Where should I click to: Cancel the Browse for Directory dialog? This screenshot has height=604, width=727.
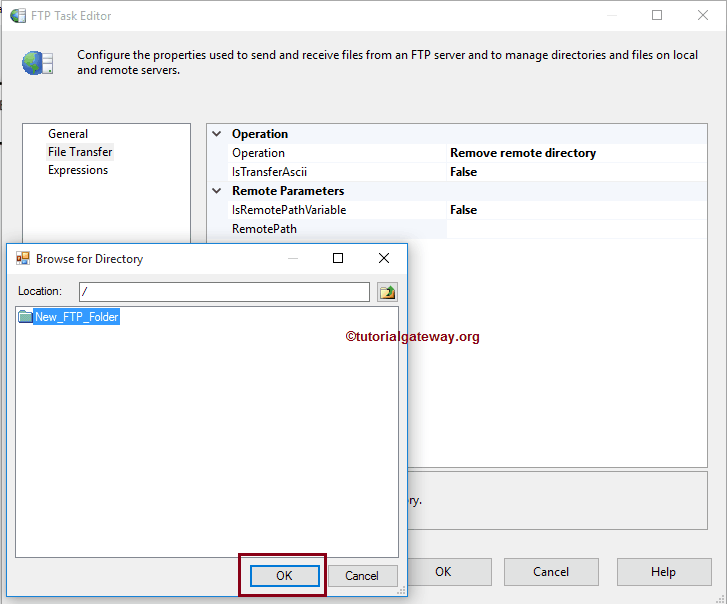(362, 576)
